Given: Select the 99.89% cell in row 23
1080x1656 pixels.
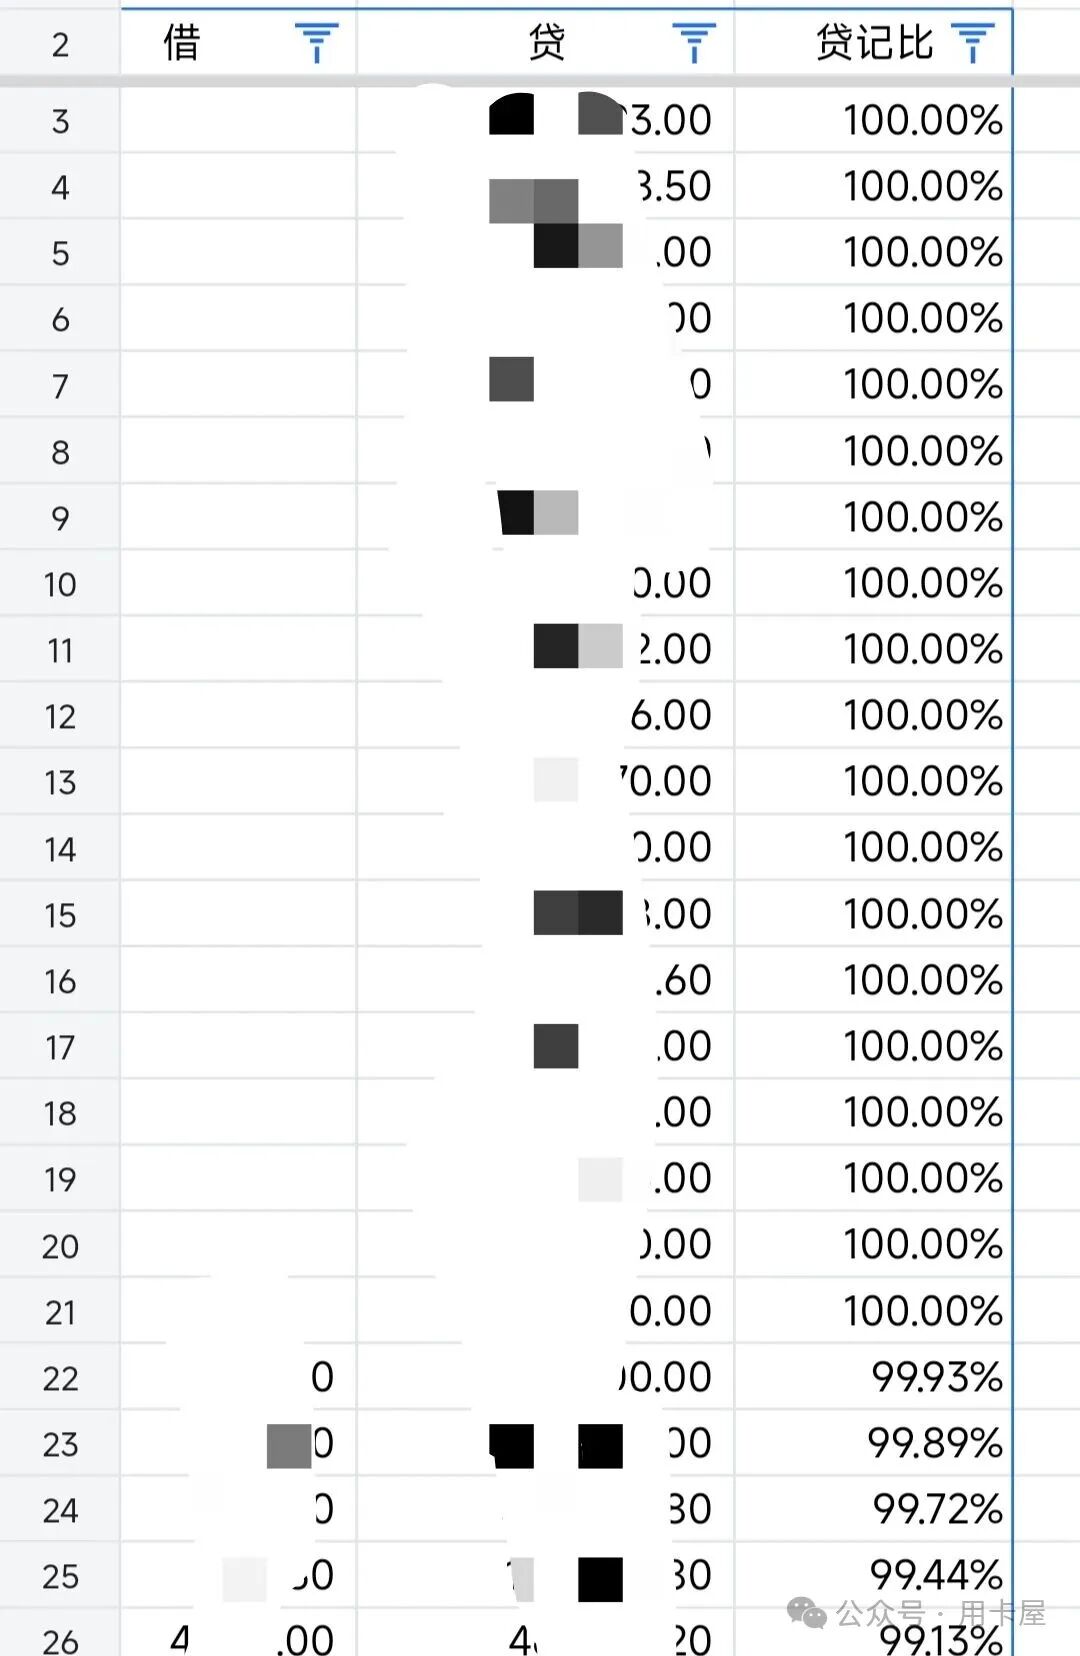Looking at the screenshot, I should pos(874,1443).
